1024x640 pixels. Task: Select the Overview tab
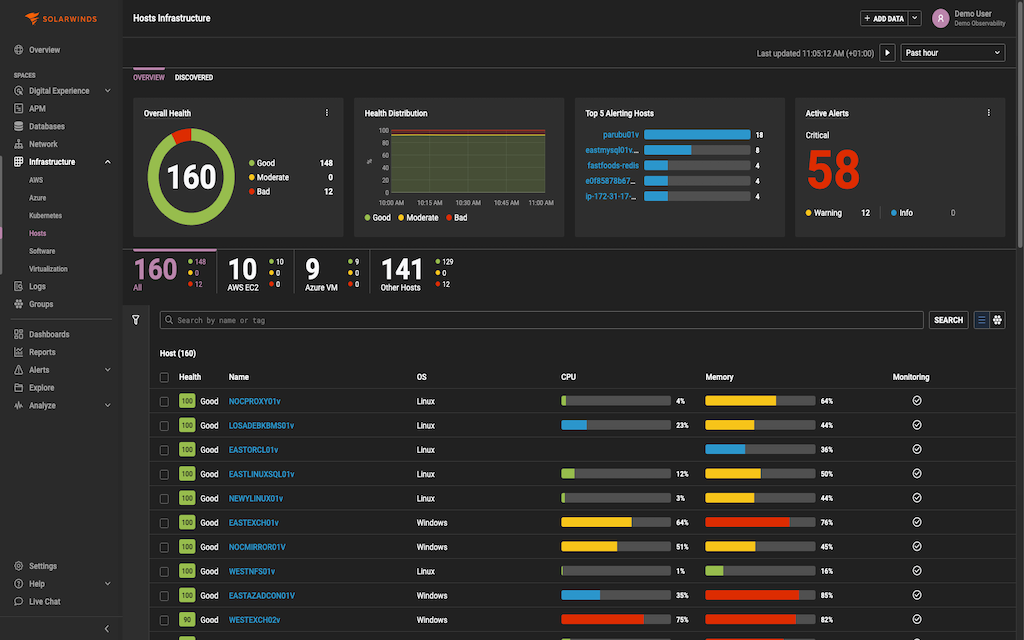149,77
